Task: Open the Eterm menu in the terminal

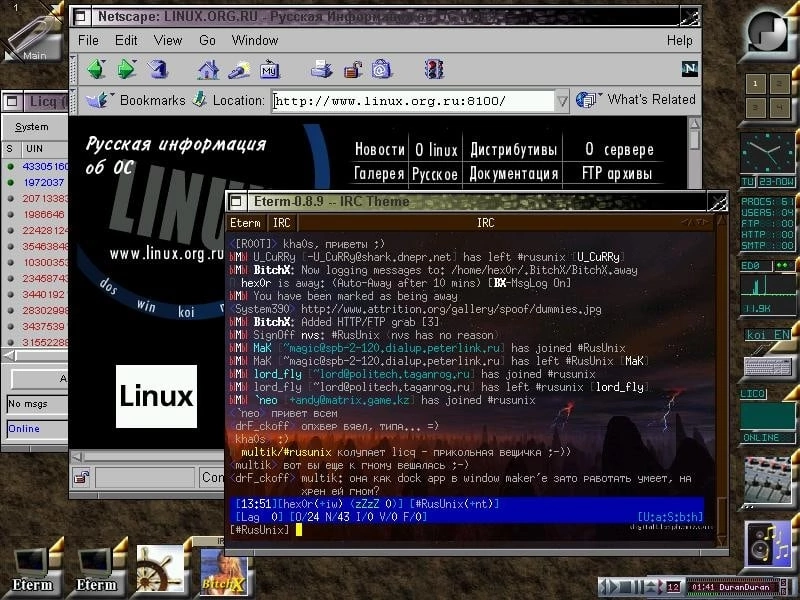Action: (245, 223)
